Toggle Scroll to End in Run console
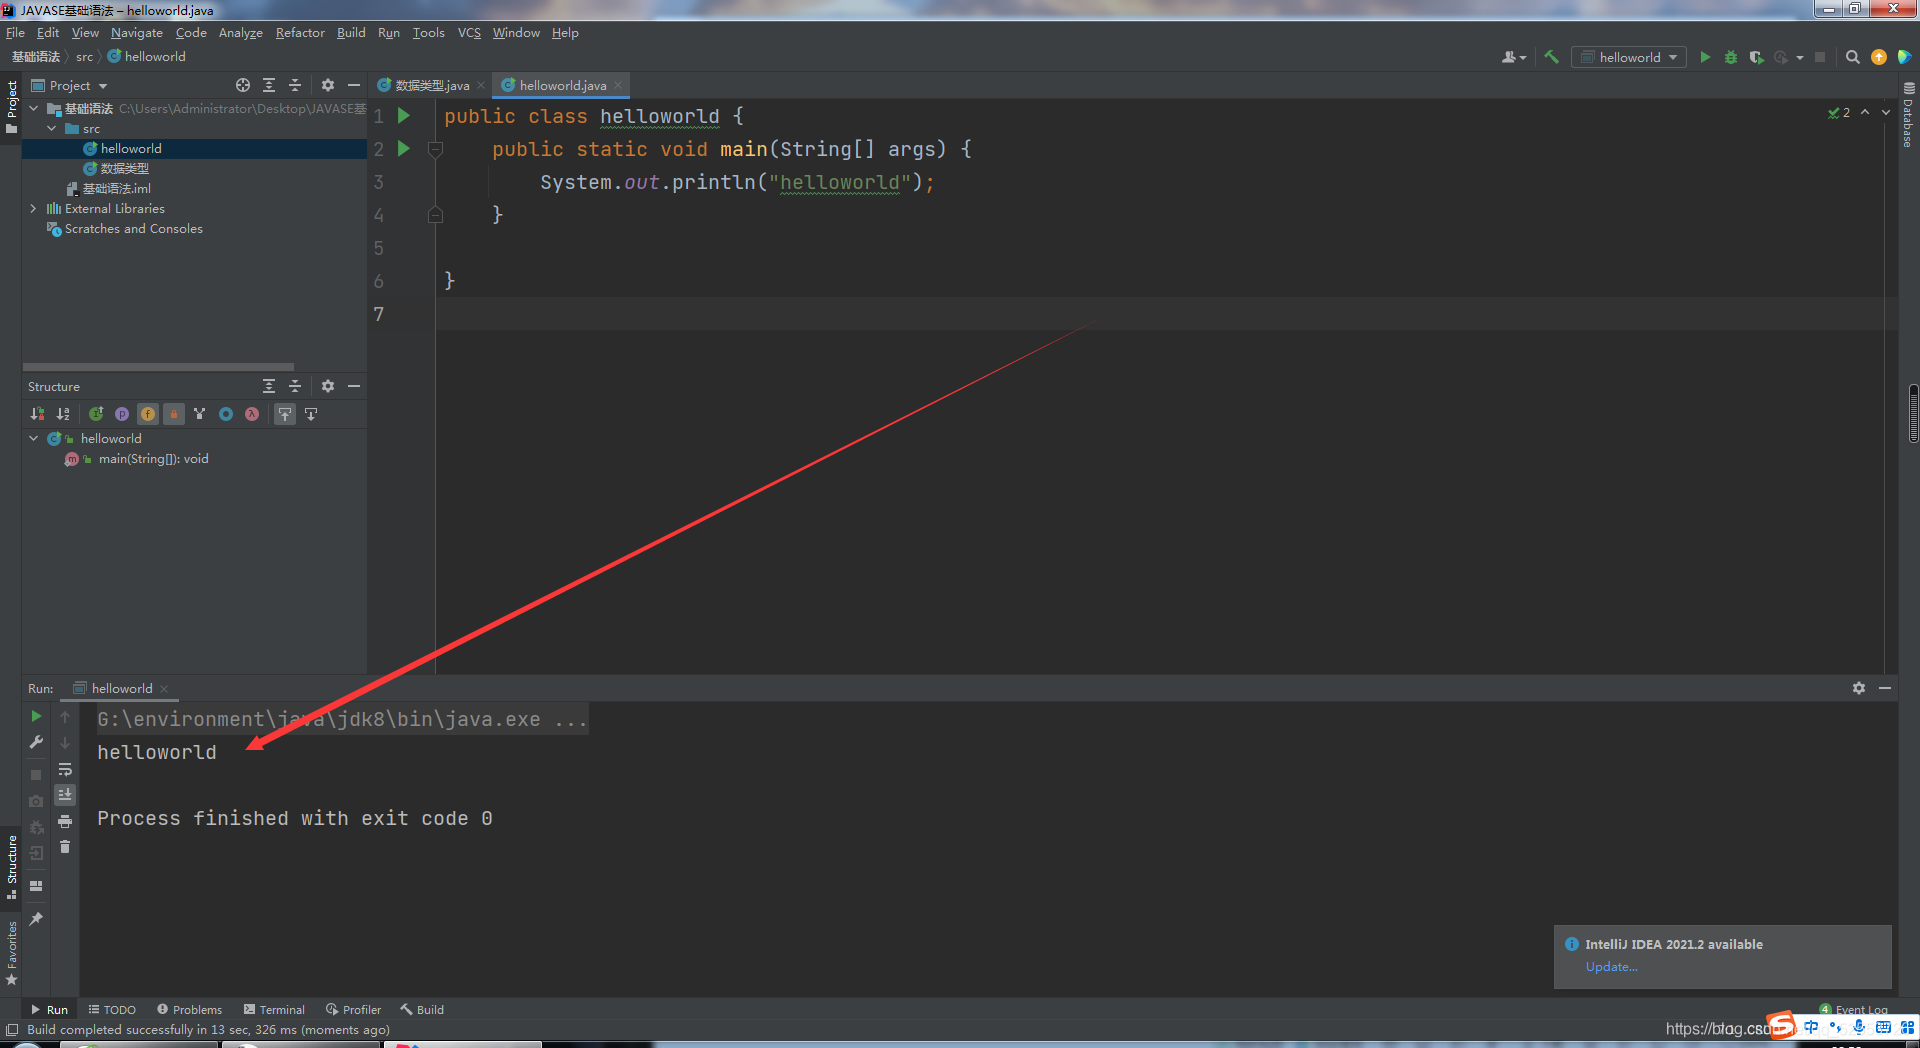This screenshot has height=1048, width=1920. coord(65,794)
